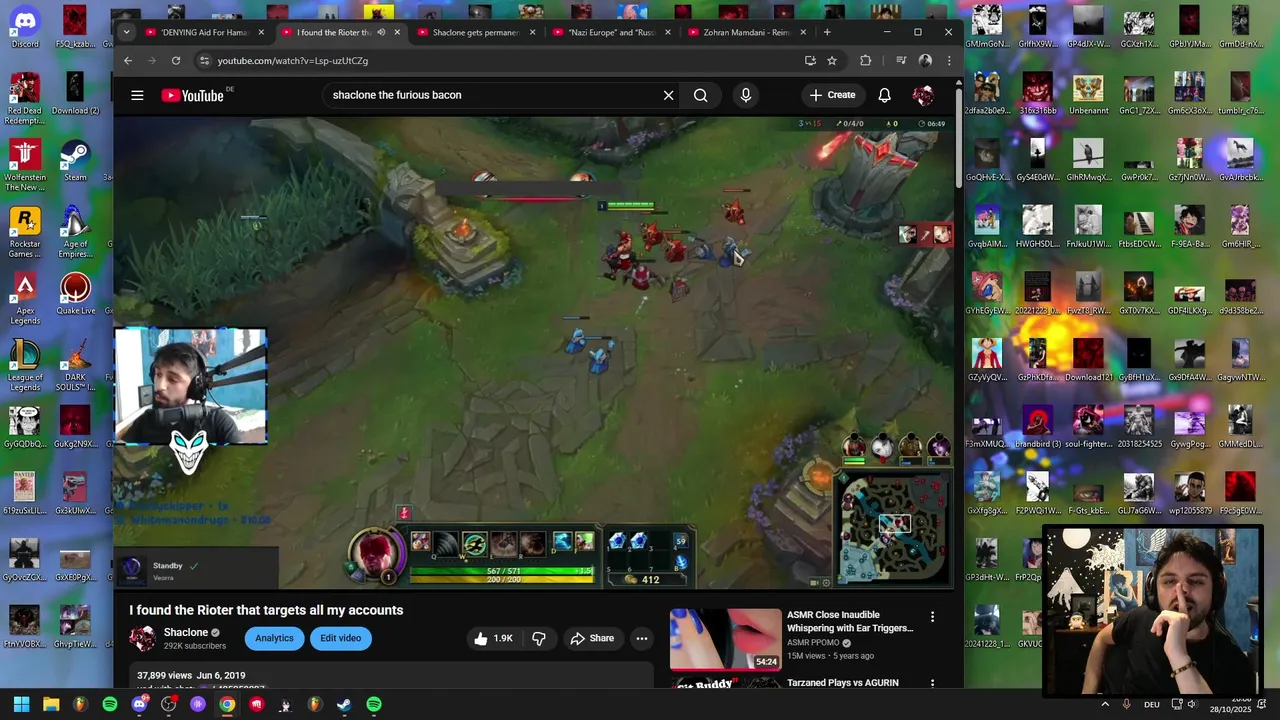
Task: Open Windows Start menu
Action: 21,704
